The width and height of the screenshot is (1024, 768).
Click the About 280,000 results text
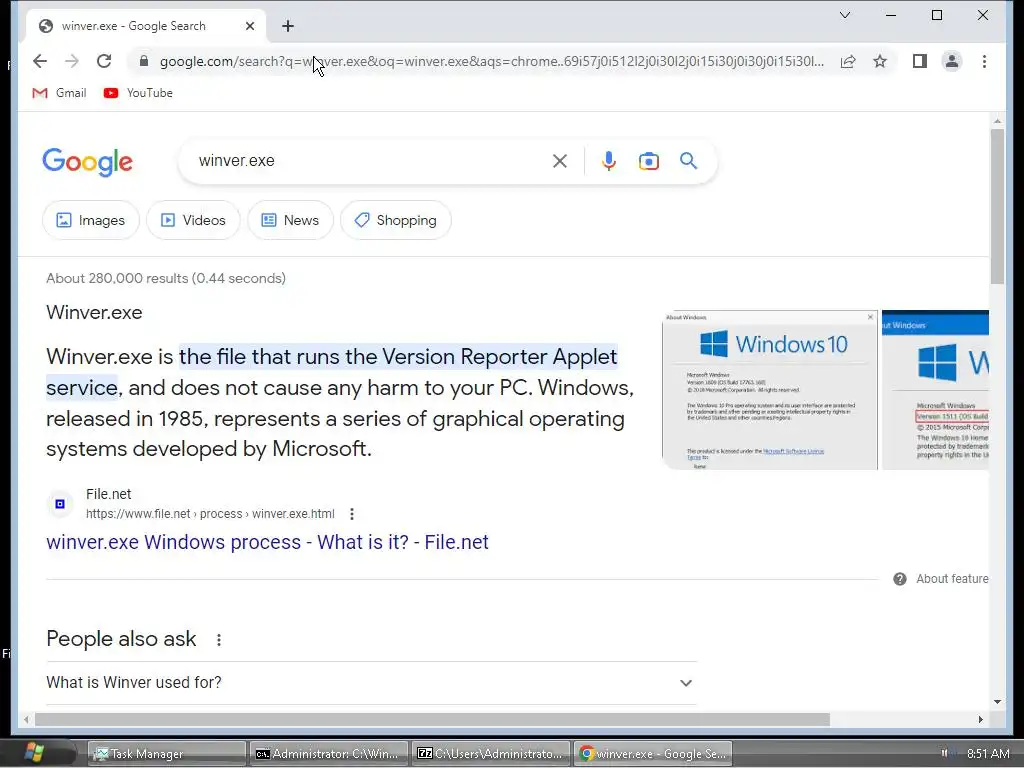166,278
